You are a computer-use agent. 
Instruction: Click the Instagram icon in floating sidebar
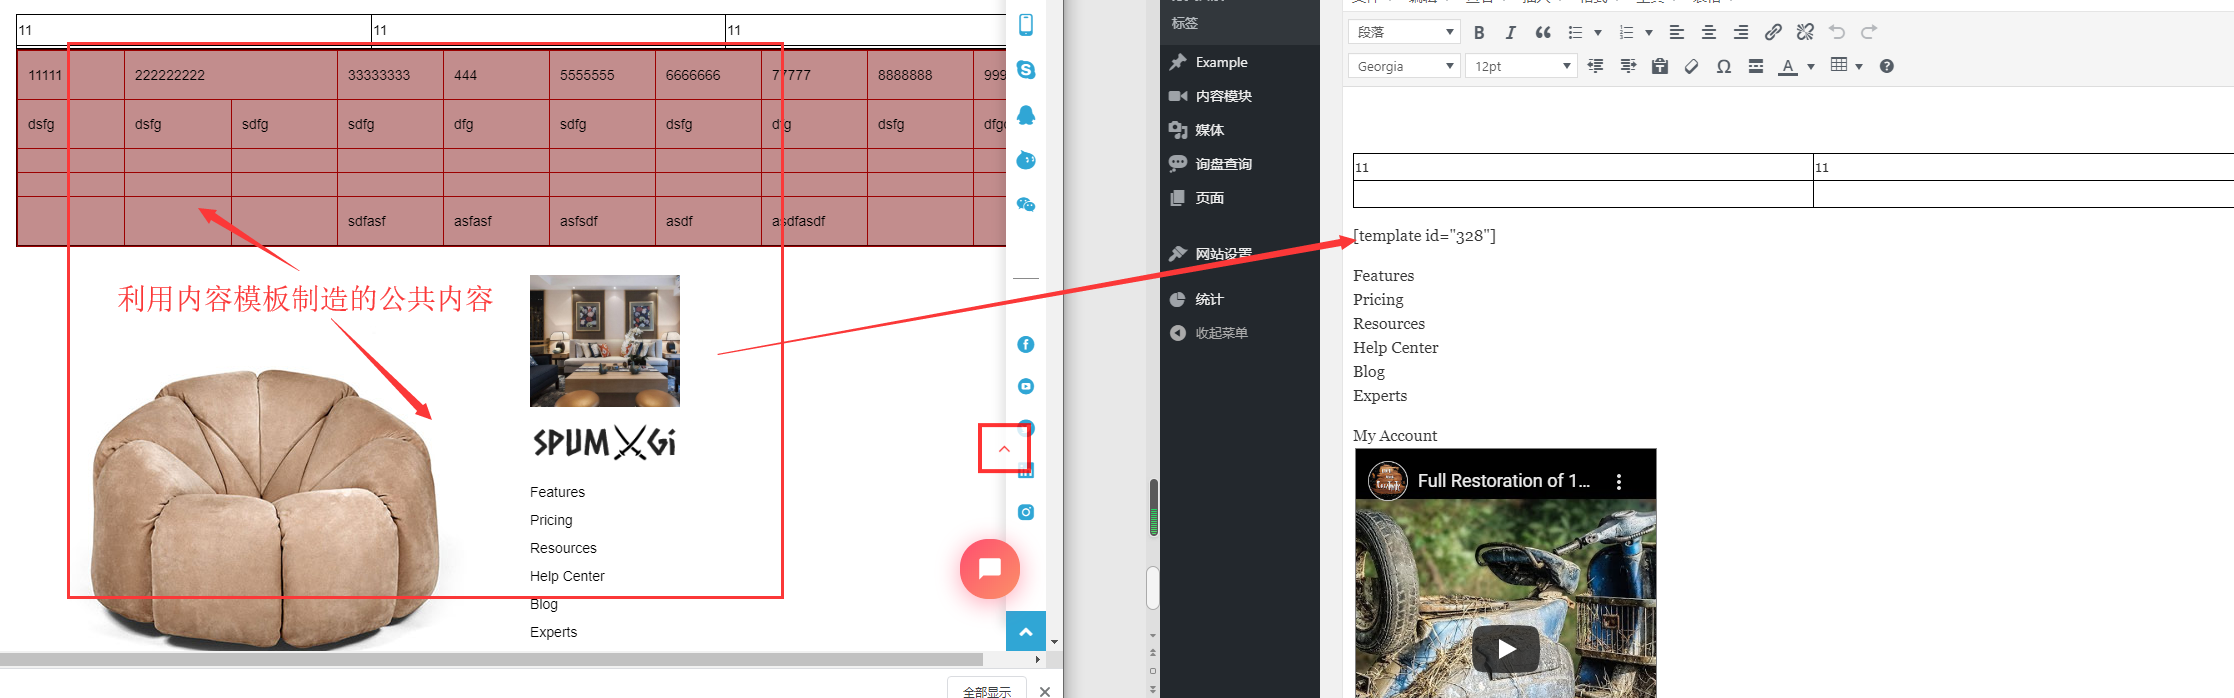(x=1026, y=513)
